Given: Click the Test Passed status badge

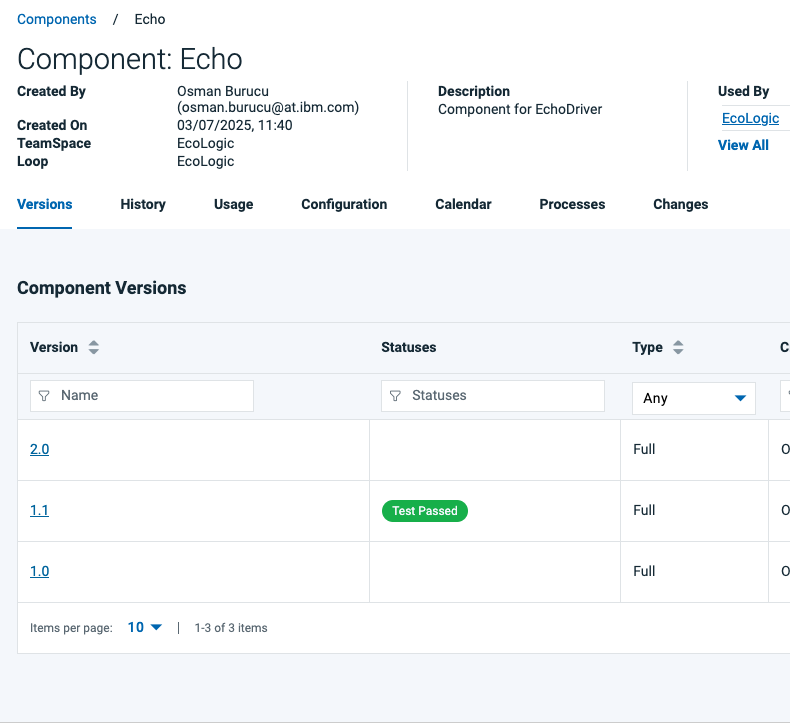Looking at the screenshot, I should point(425,511).
